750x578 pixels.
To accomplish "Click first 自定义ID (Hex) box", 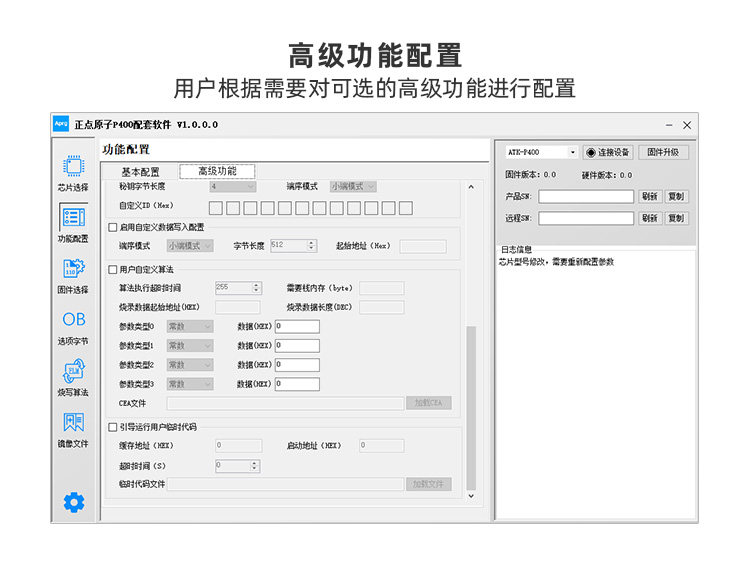I will [216, 208].
